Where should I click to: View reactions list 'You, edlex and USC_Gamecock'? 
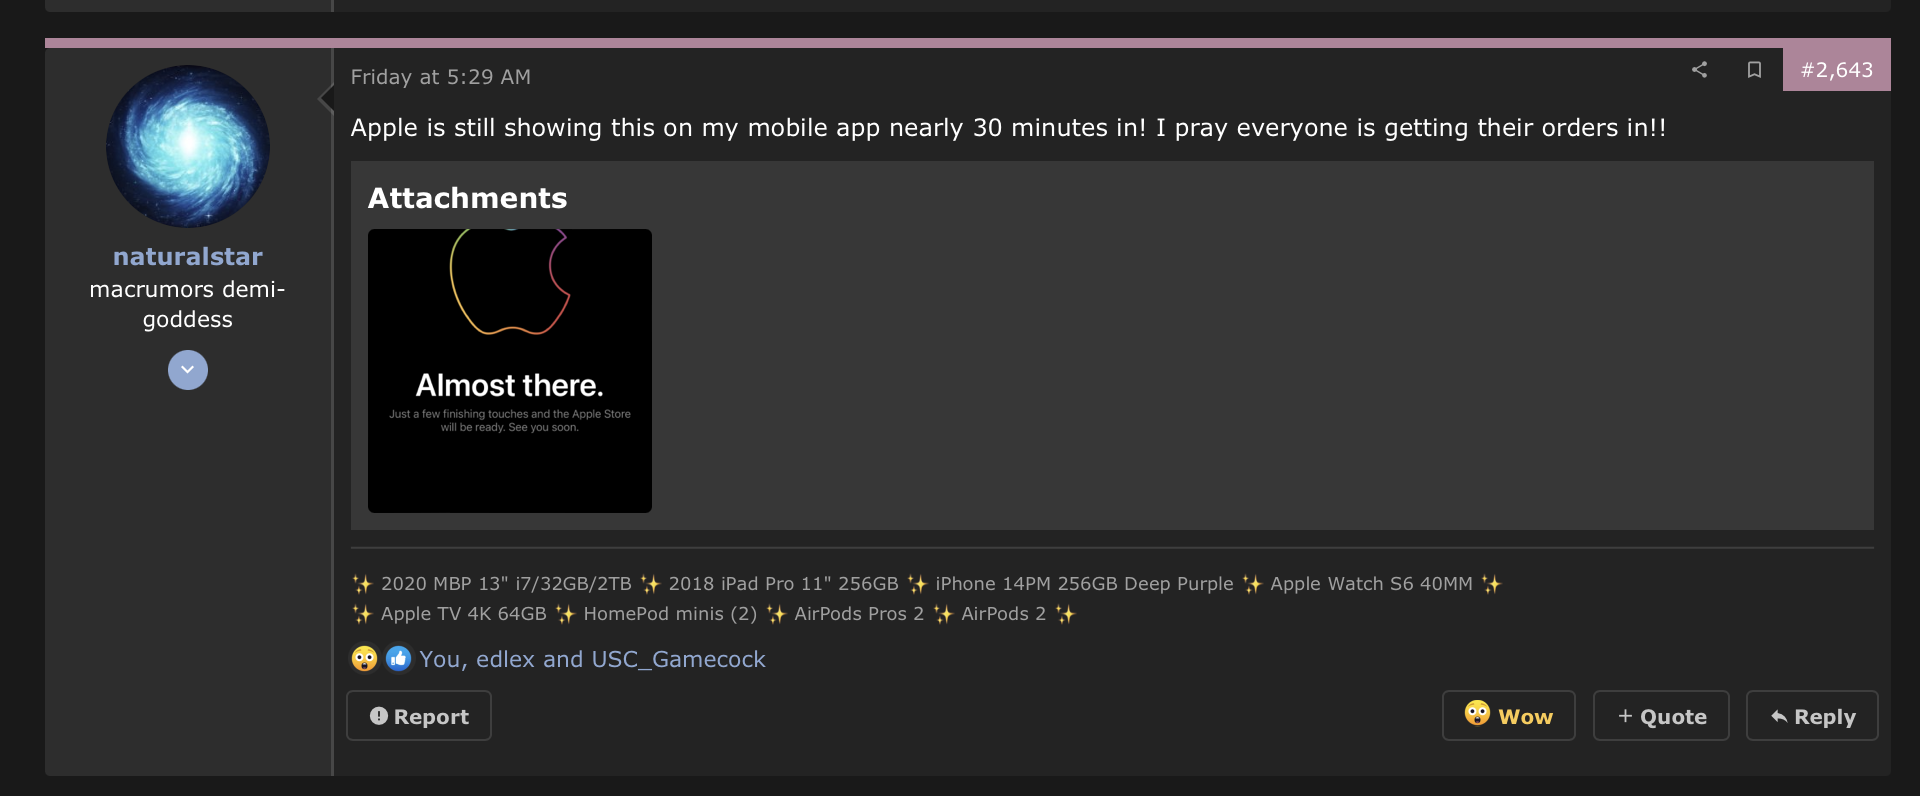[x=592, y=659]
